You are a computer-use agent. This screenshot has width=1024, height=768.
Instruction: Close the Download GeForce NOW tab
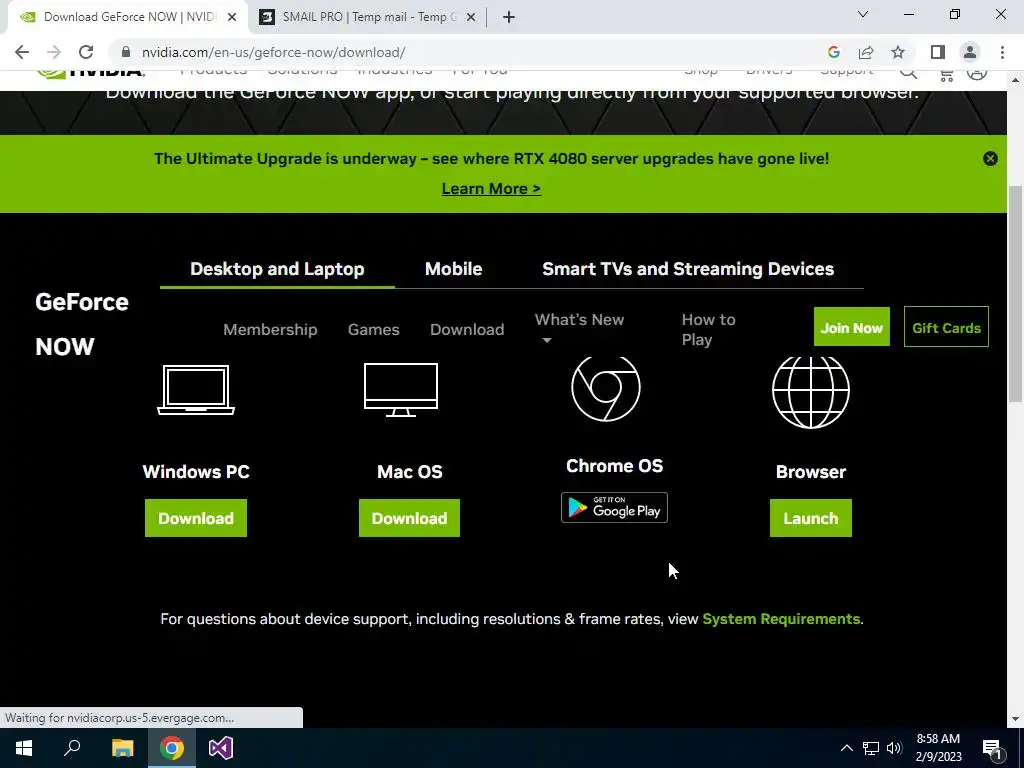(232, 17)
